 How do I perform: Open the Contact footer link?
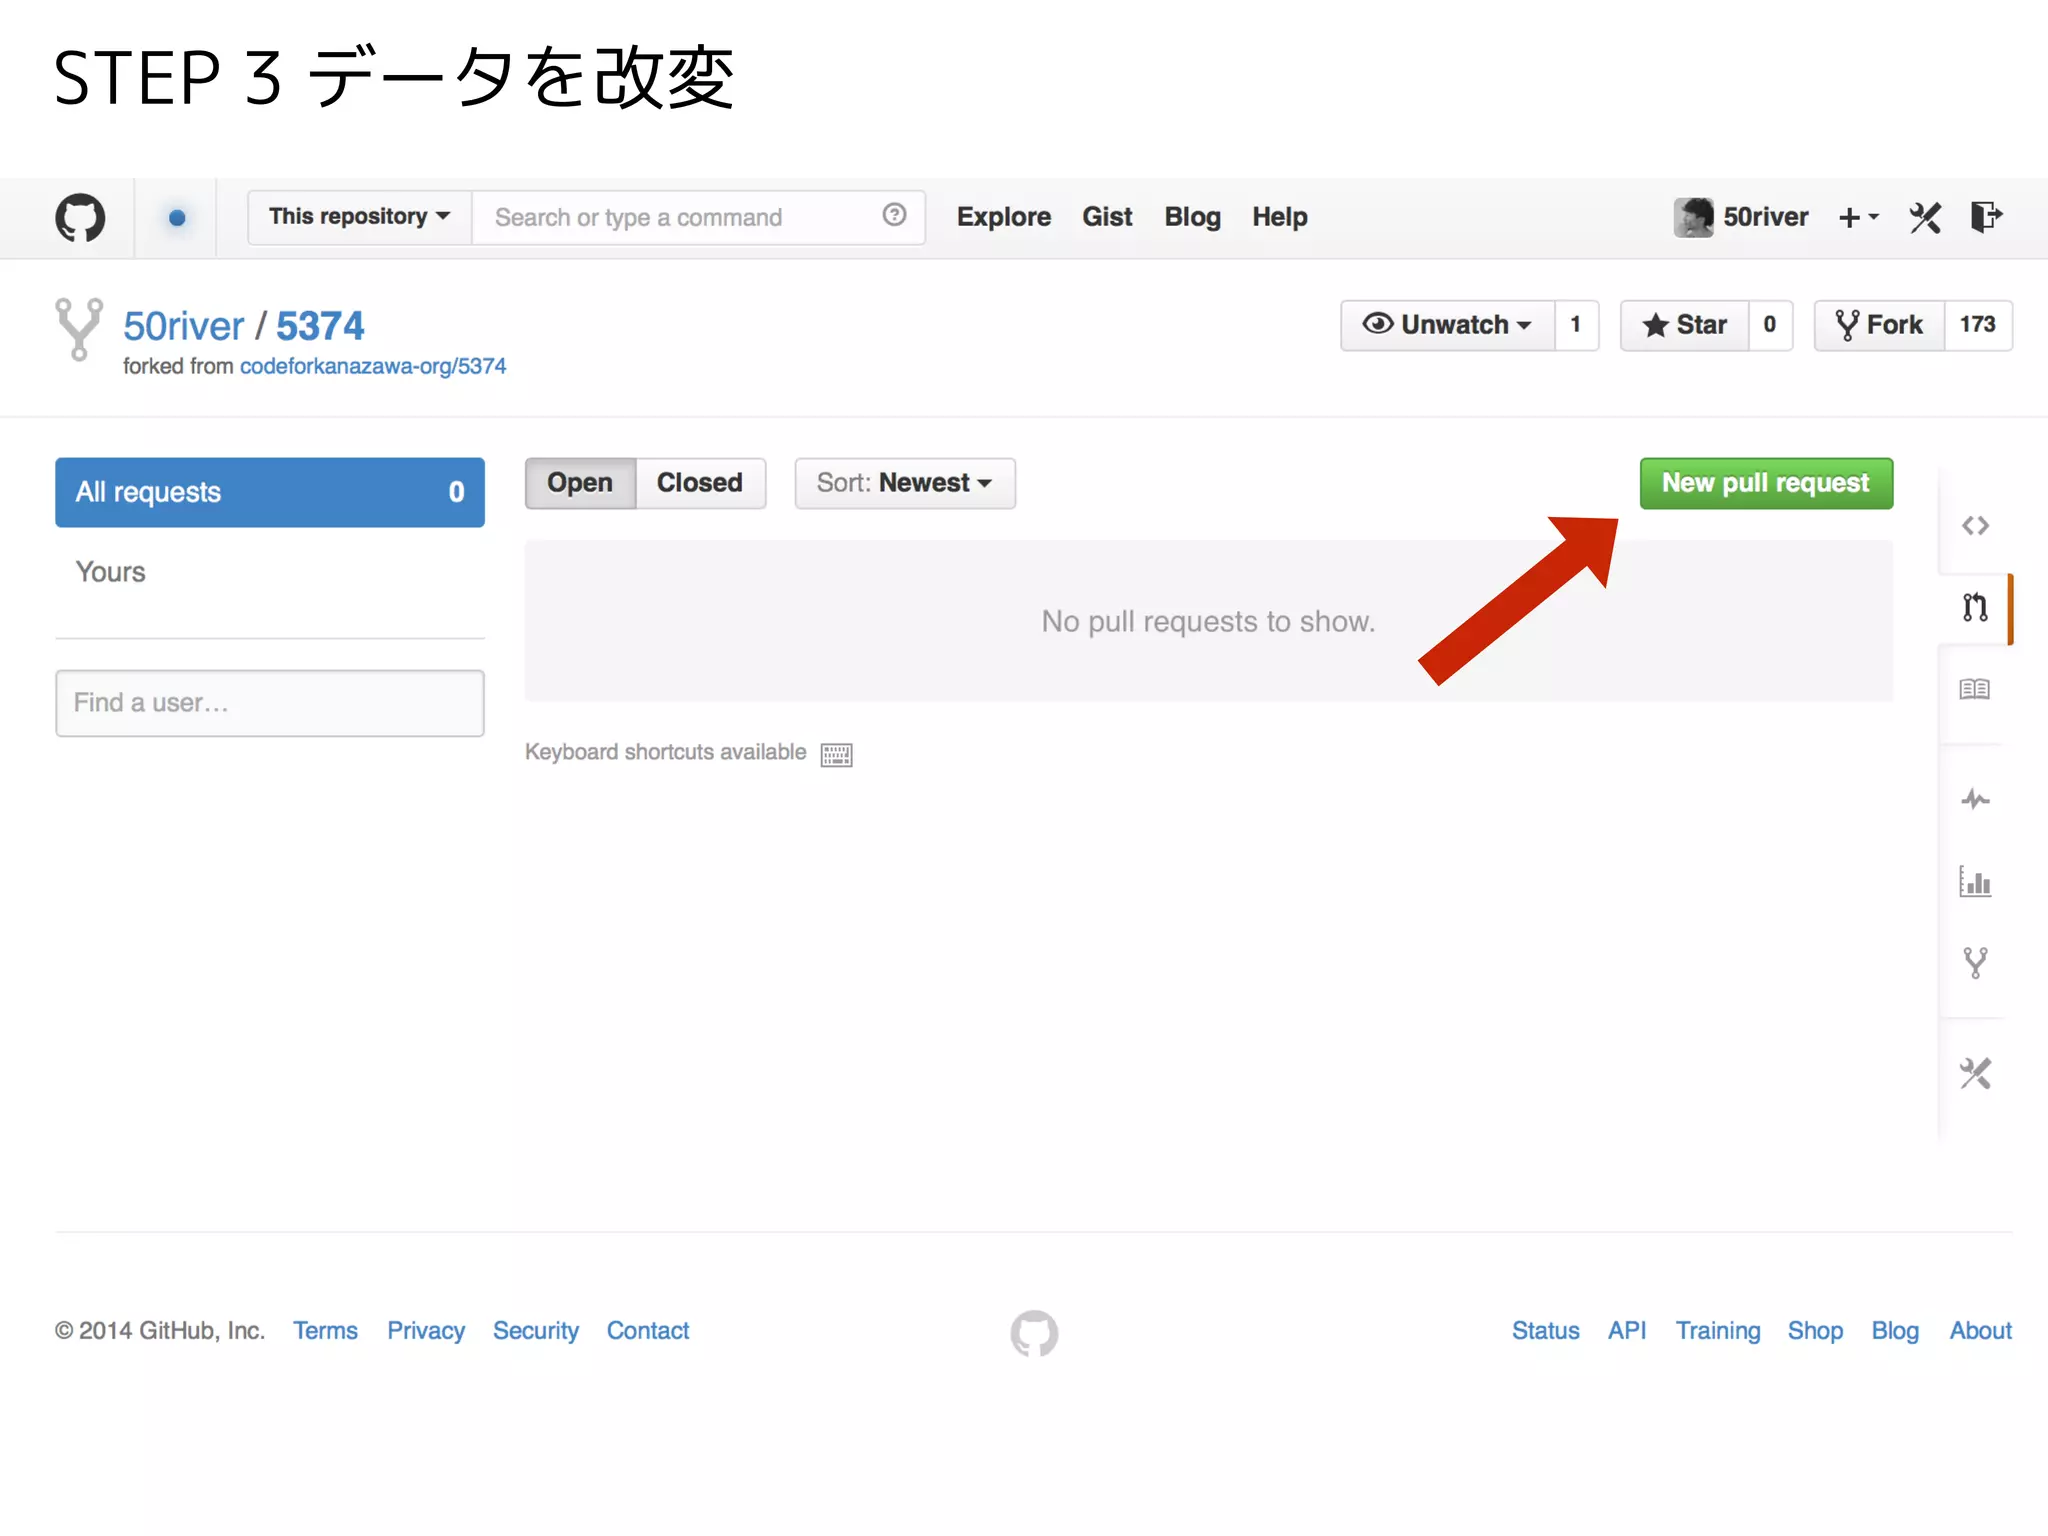coord(648,1331)
